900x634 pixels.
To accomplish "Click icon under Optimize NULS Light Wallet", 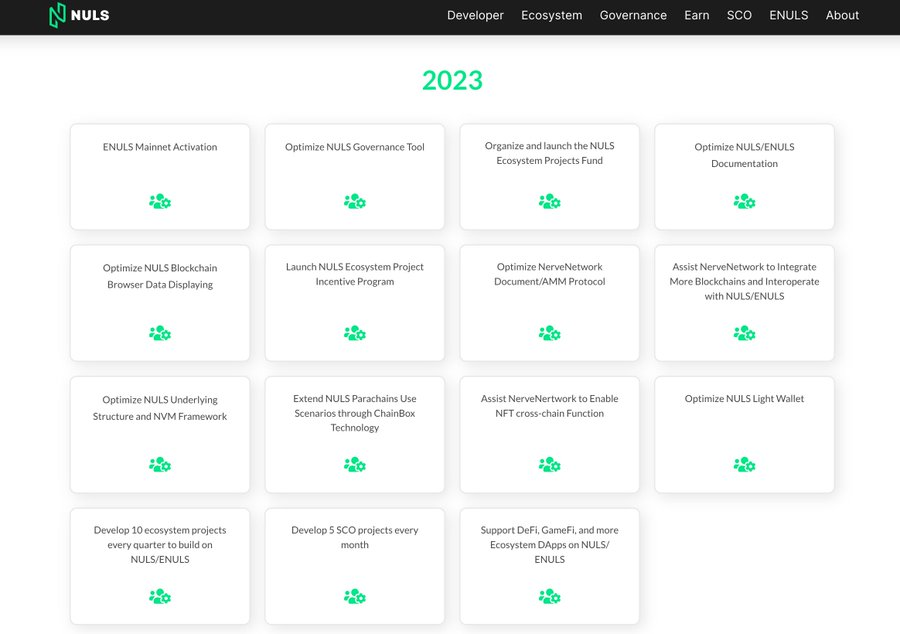I will (744, 465).
